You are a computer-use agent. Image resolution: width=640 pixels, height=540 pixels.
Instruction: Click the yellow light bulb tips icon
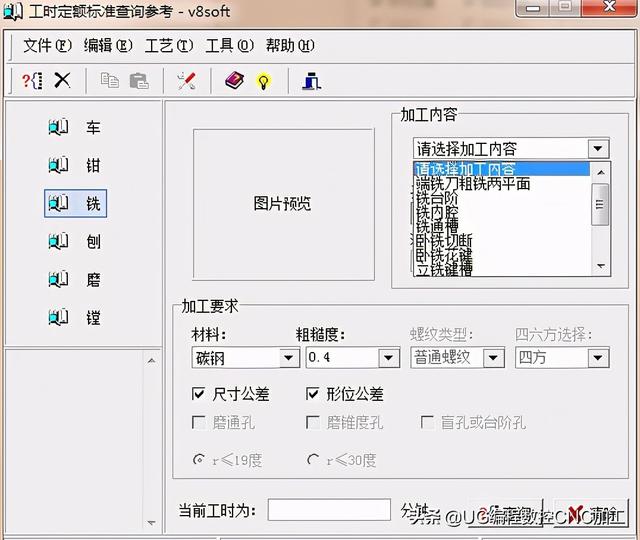(x=263, y=82)
